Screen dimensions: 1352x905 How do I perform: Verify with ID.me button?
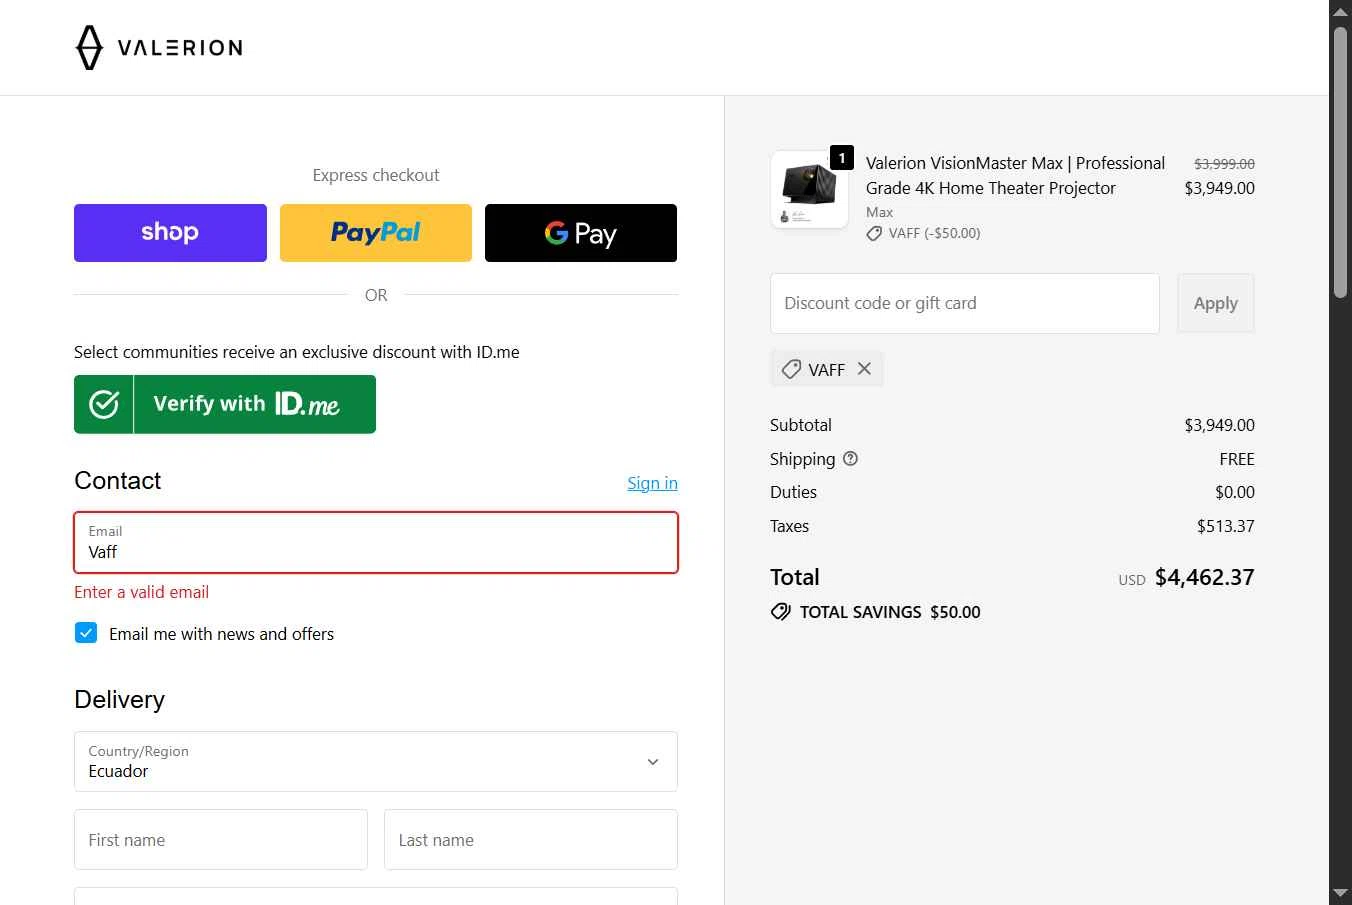coord(225,404)
